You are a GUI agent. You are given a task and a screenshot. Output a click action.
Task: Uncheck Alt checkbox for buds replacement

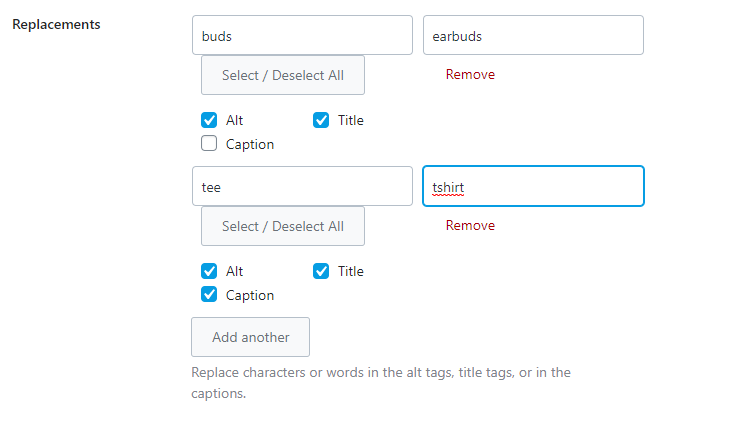click(209, 121)
